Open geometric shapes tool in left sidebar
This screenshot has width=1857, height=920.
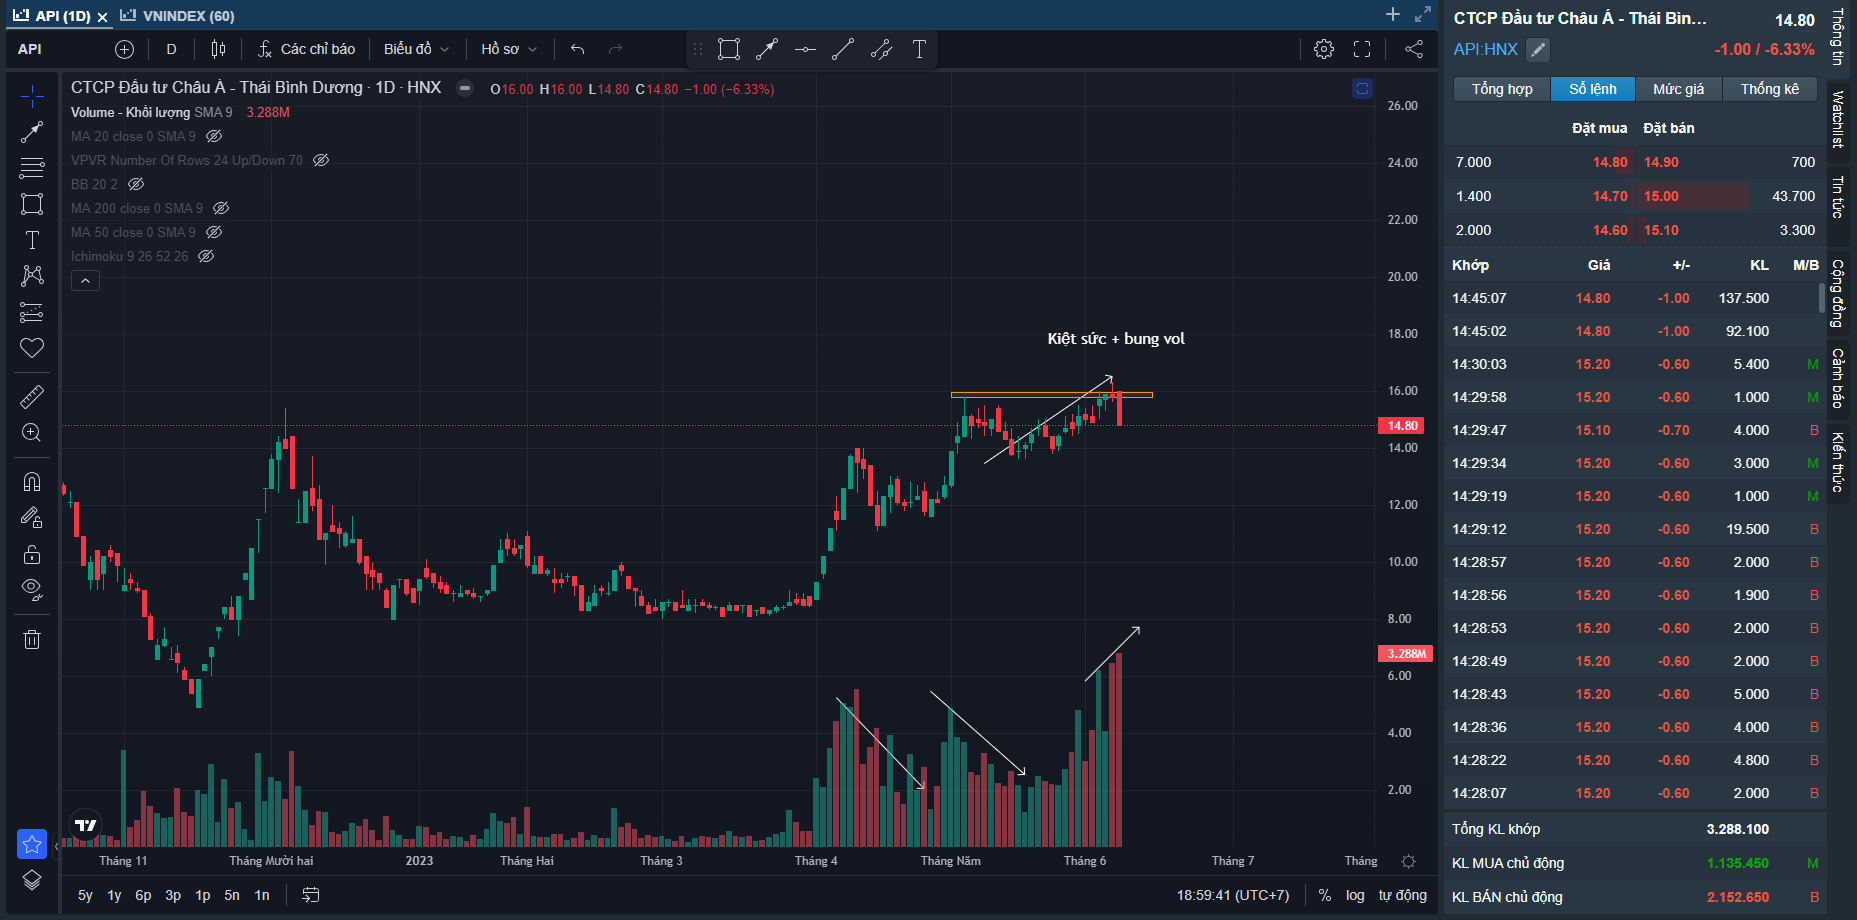[32, 204]
